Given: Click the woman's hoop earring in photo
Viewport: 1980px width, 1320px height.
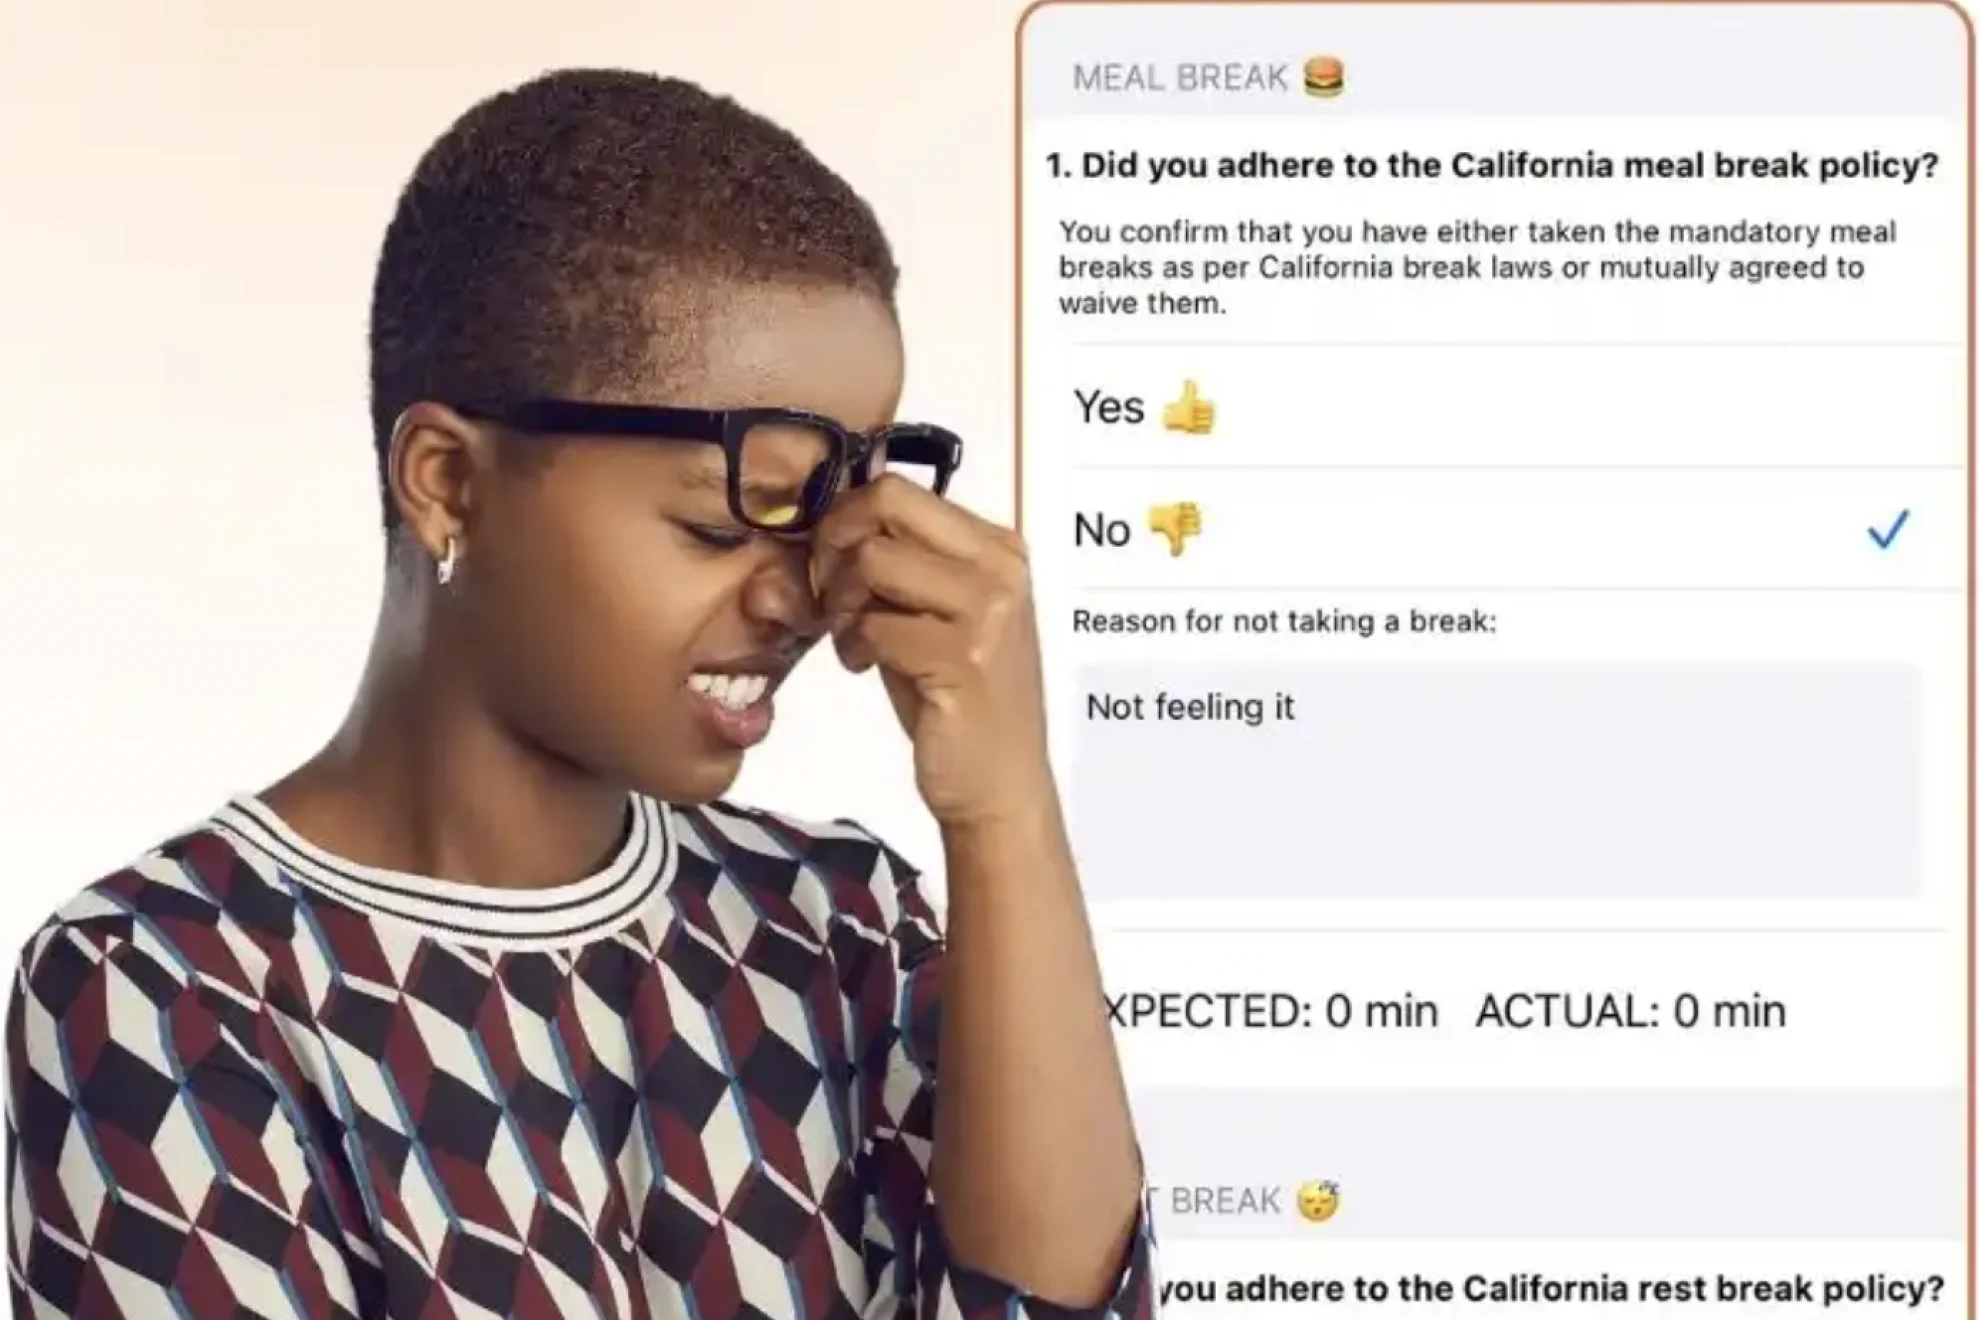Looking at the screenshot, I should pos(447,560).
